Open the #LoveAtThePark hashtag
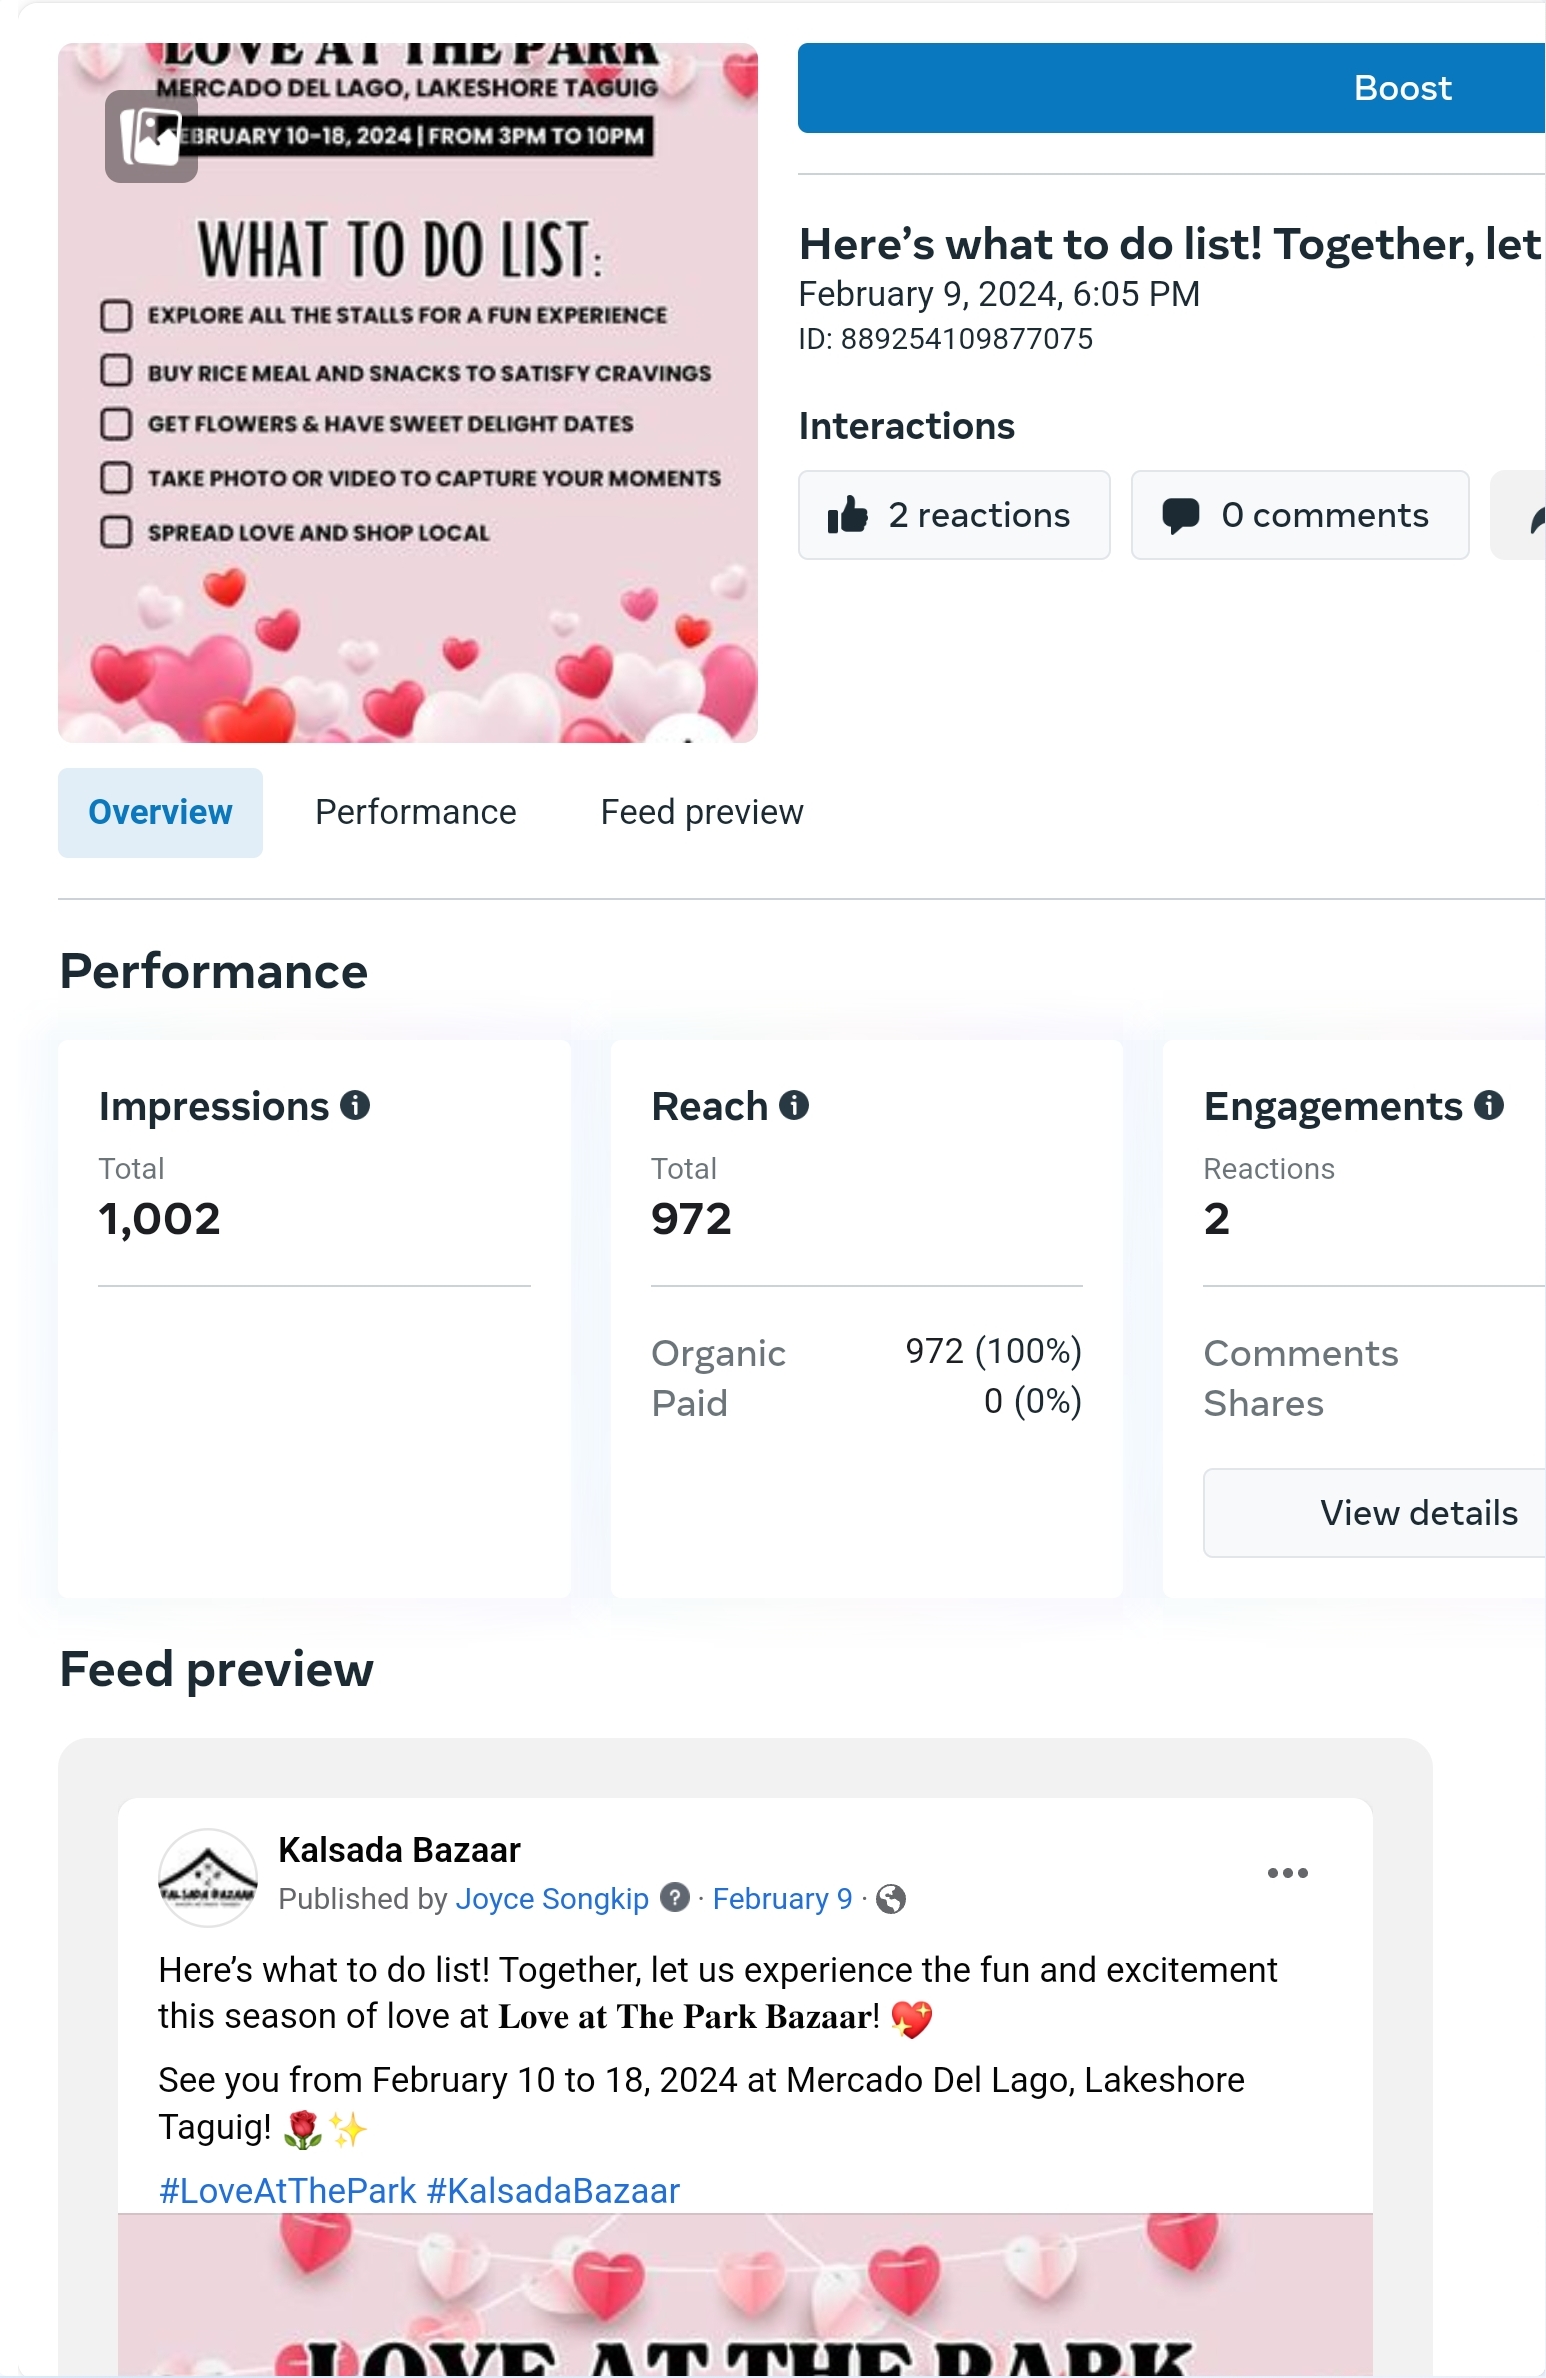Image resolution: width=1546 pixels, height=2378 pixels. click(x=287, y=2191)
